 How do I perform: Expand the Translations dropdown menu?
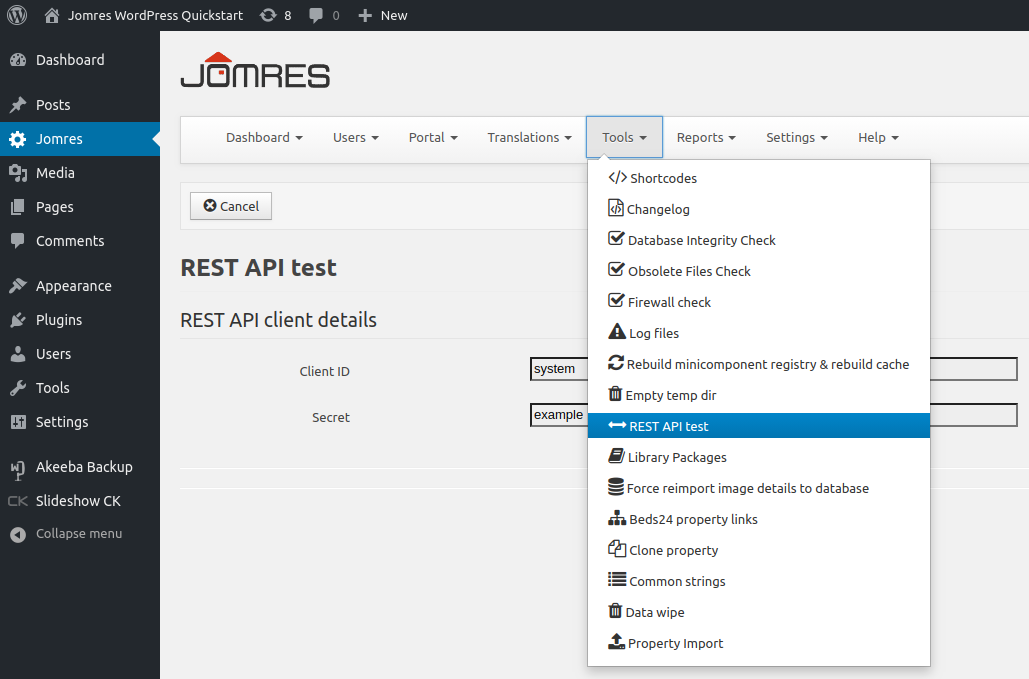(530, 138)
